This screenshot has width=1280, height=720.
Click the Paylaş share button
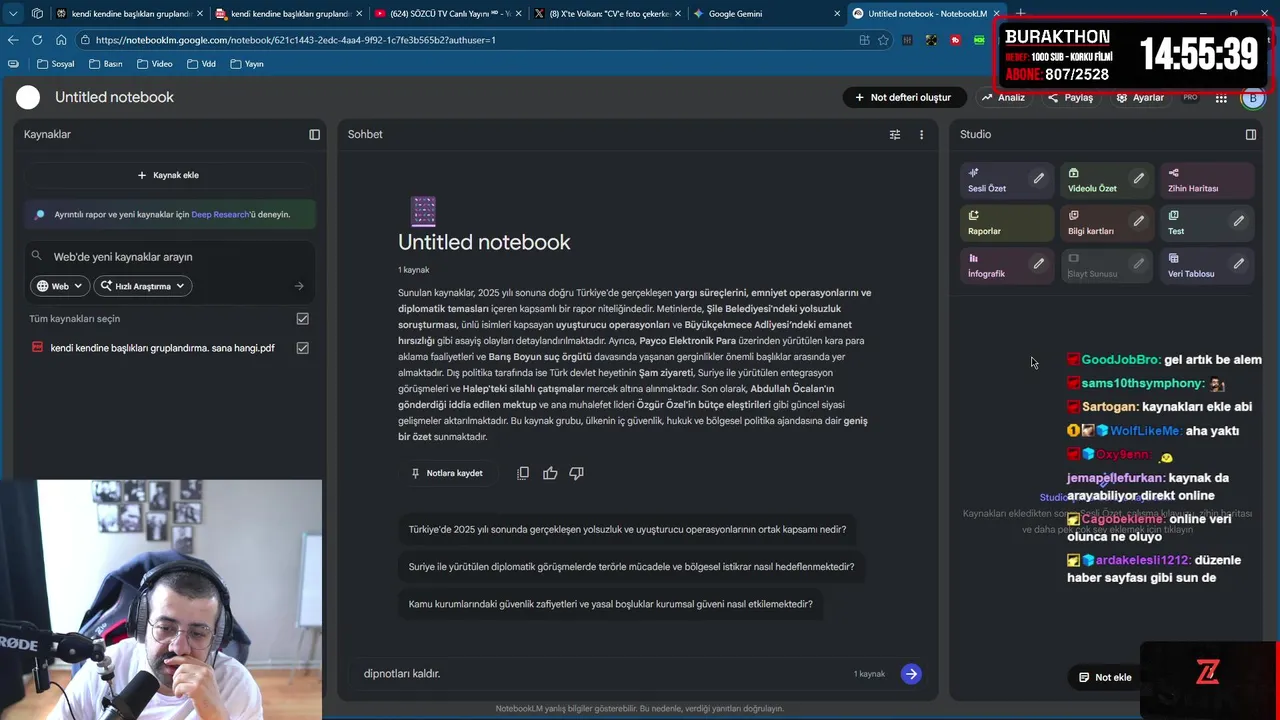pyautogui.click(x=1069, y=97)
